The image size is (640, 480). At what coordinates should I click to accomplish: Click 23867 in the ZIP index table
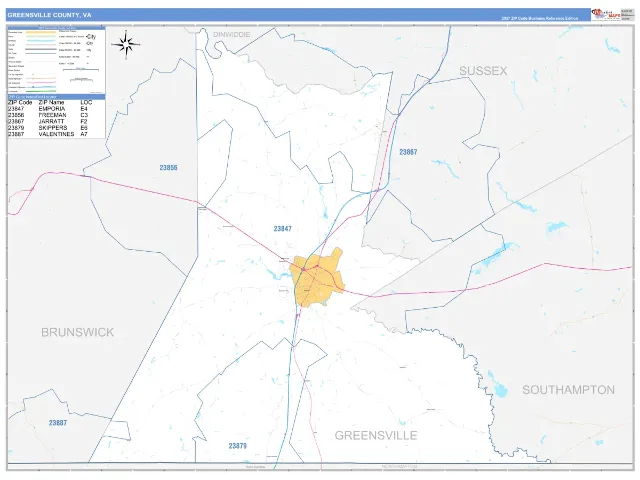coord(16,122)
